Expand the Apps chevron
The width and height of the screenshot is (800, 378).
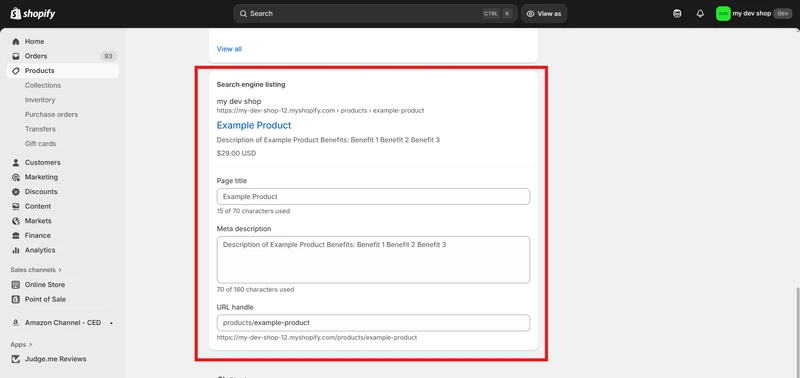tap(30, 345)
